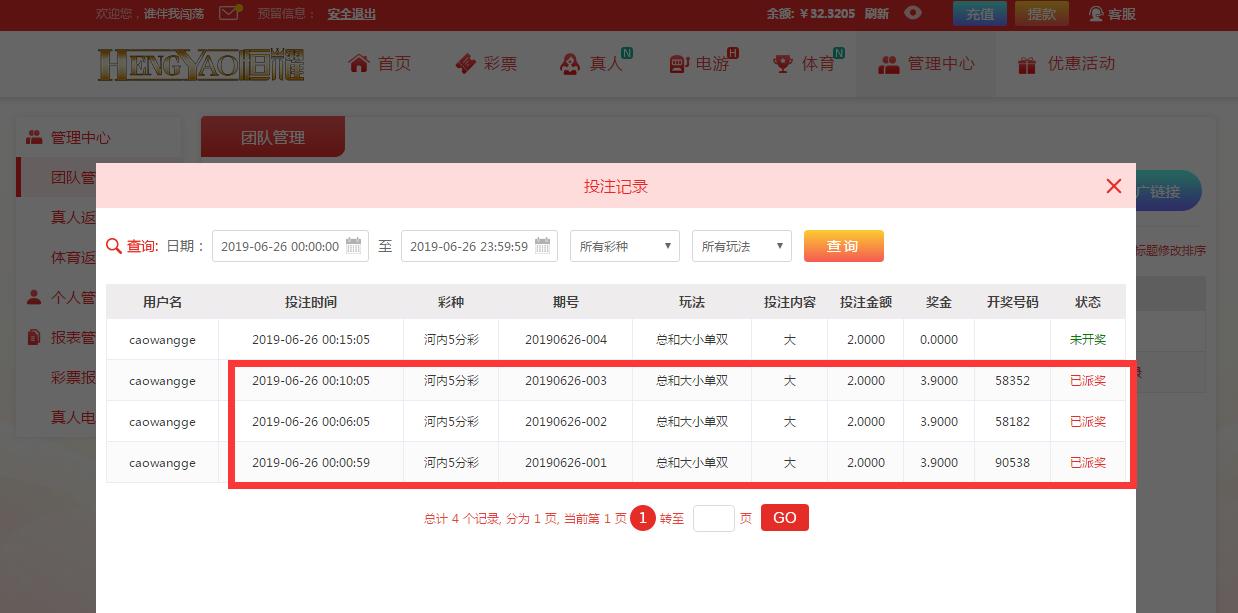Click the mail envelope icon in top bar
This screenshot has width=1238, height=613.
[229, 13]
